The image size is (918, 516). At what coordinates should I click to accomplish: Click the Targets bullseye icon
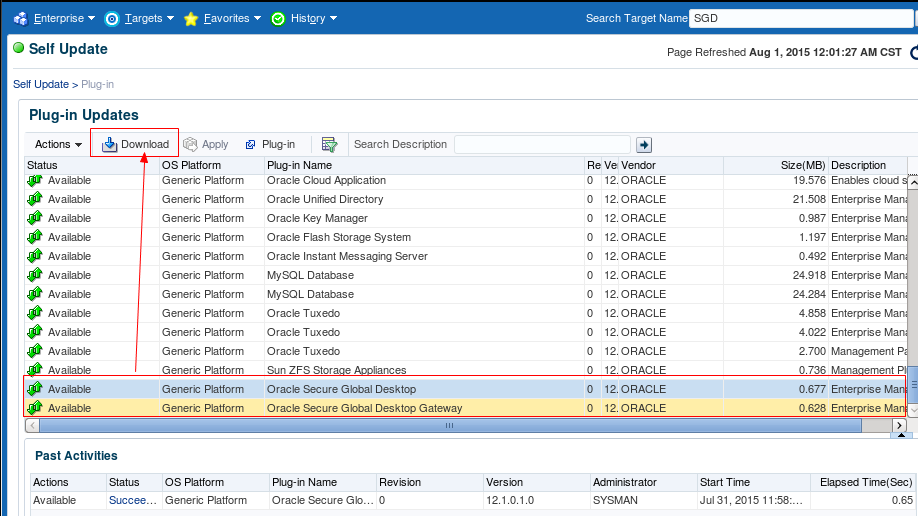pyautogui.click(x=111, y=19)
